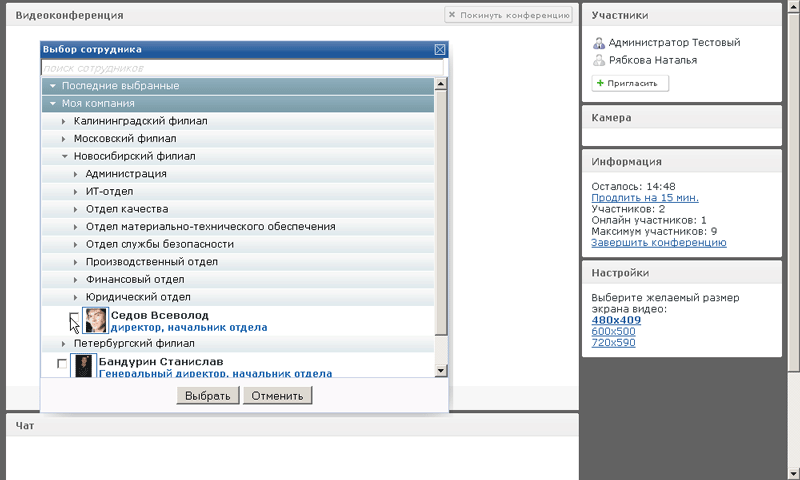Screen dimensions: 800x480
Task: Click the Отменить button
Action: pyautogui.click(x=278, y=396)
